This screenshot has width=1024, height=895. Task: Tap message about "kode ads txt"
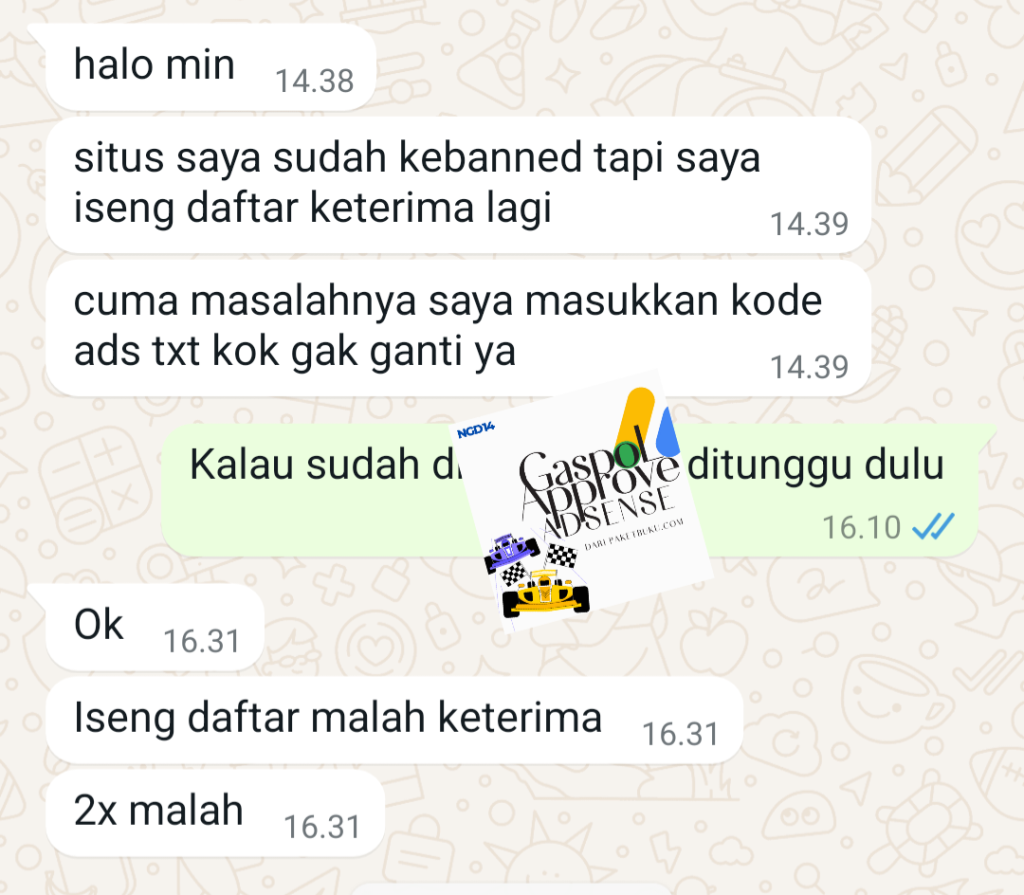pos(458,329)
